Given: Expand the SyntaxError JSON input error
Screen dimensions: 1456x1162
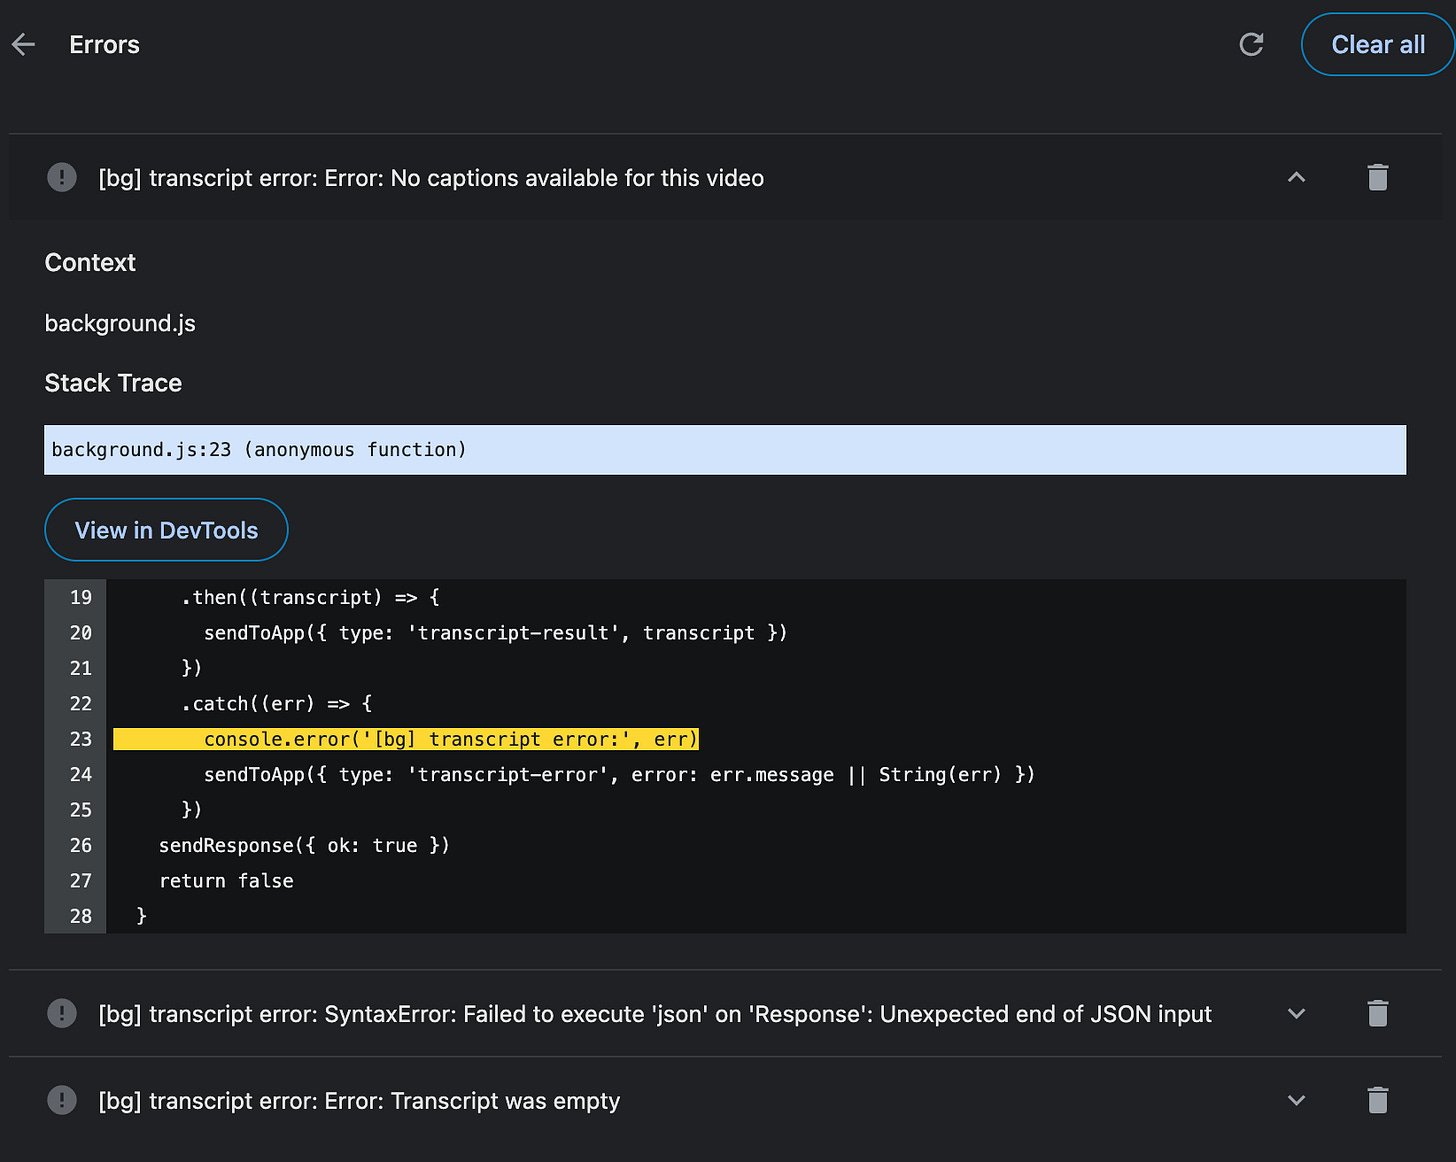Looking at the screenshot, I should (1296, 1014).
